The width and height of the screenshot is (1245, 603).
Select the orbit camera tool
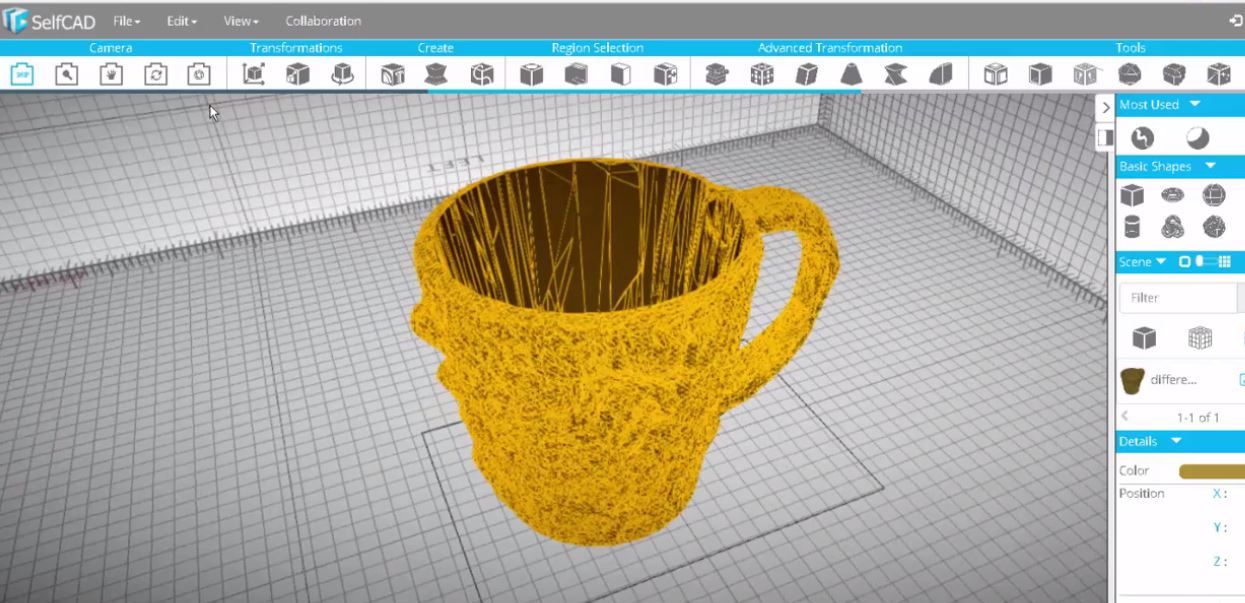coord(155,74)
